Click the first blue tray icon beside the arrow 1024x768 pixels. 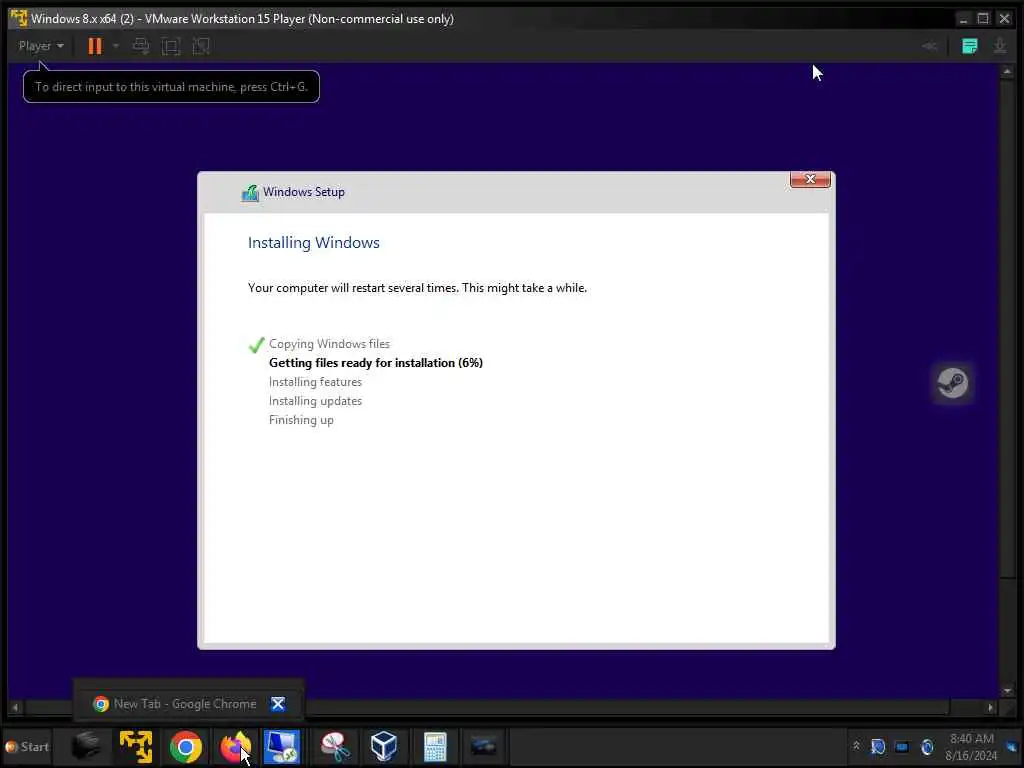[878, 746]
